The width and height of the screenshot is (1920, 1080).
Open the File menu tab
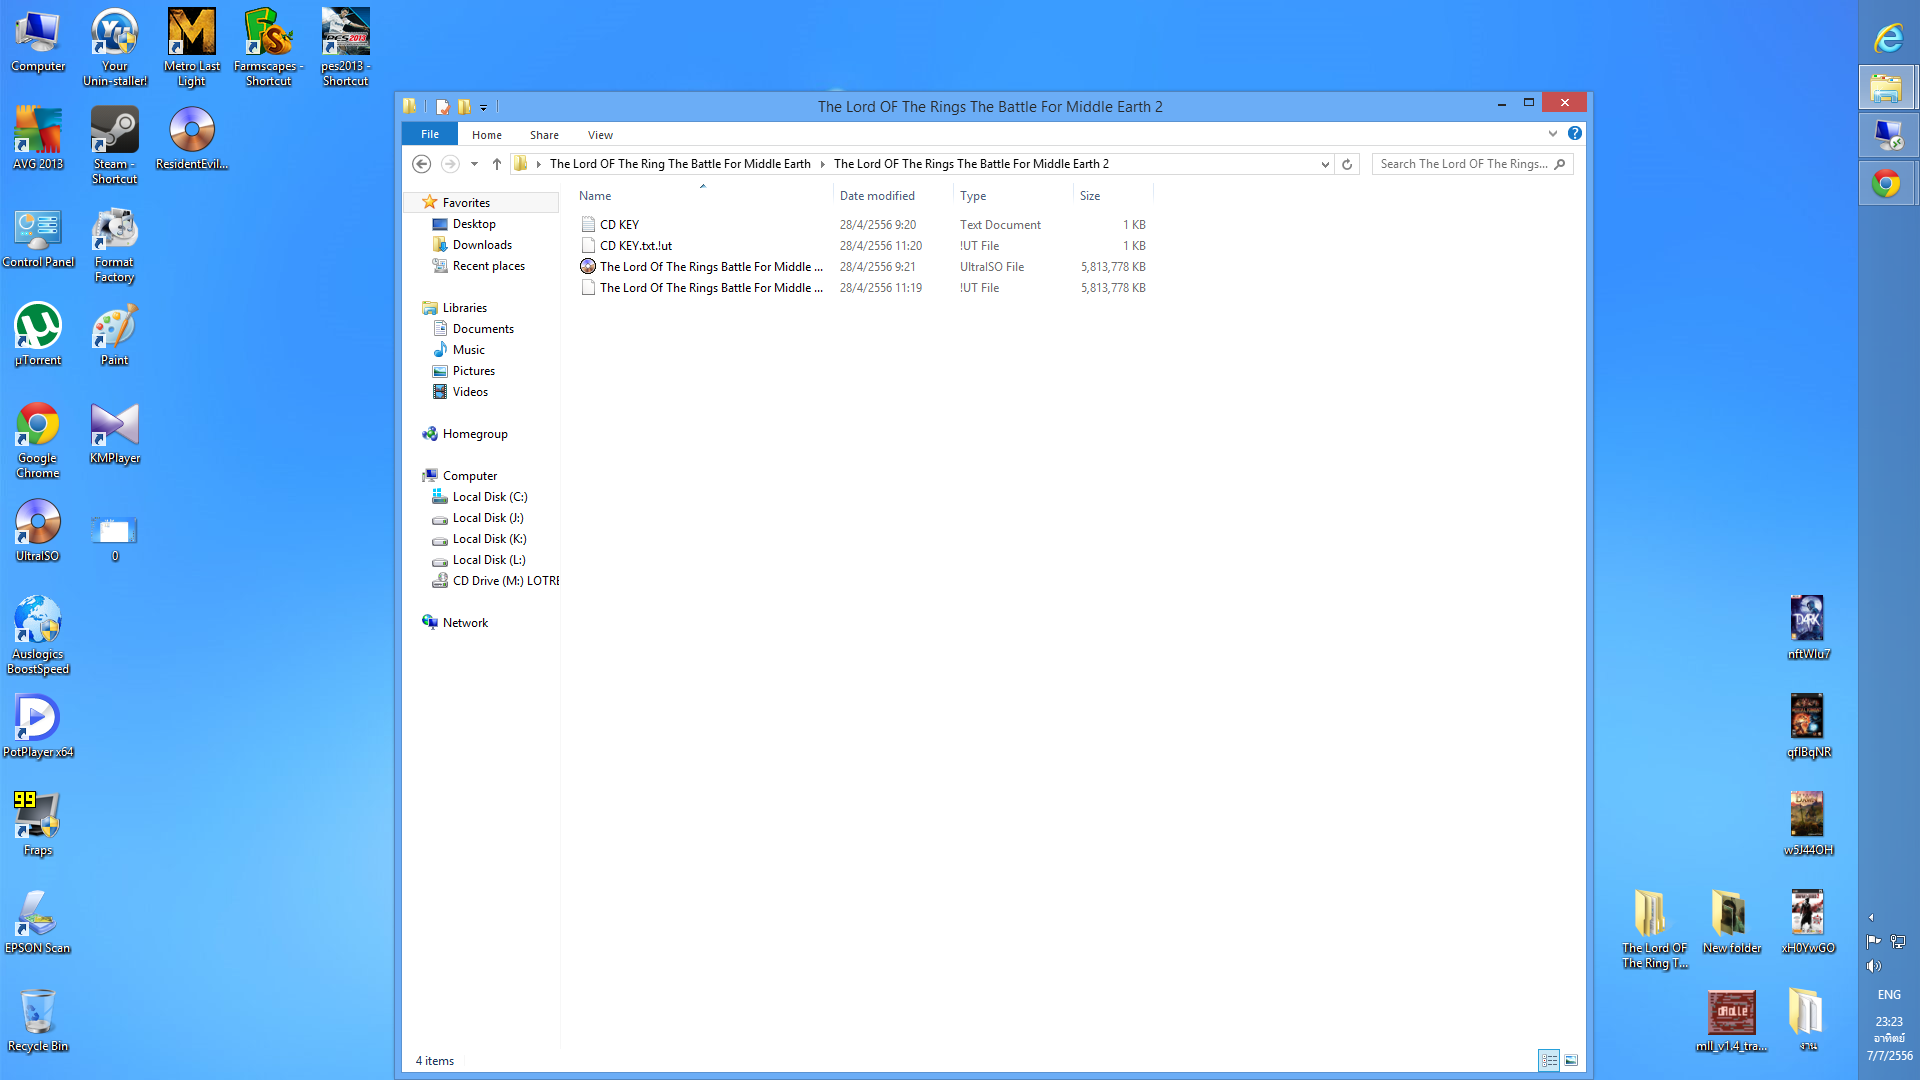click(430, 134)
